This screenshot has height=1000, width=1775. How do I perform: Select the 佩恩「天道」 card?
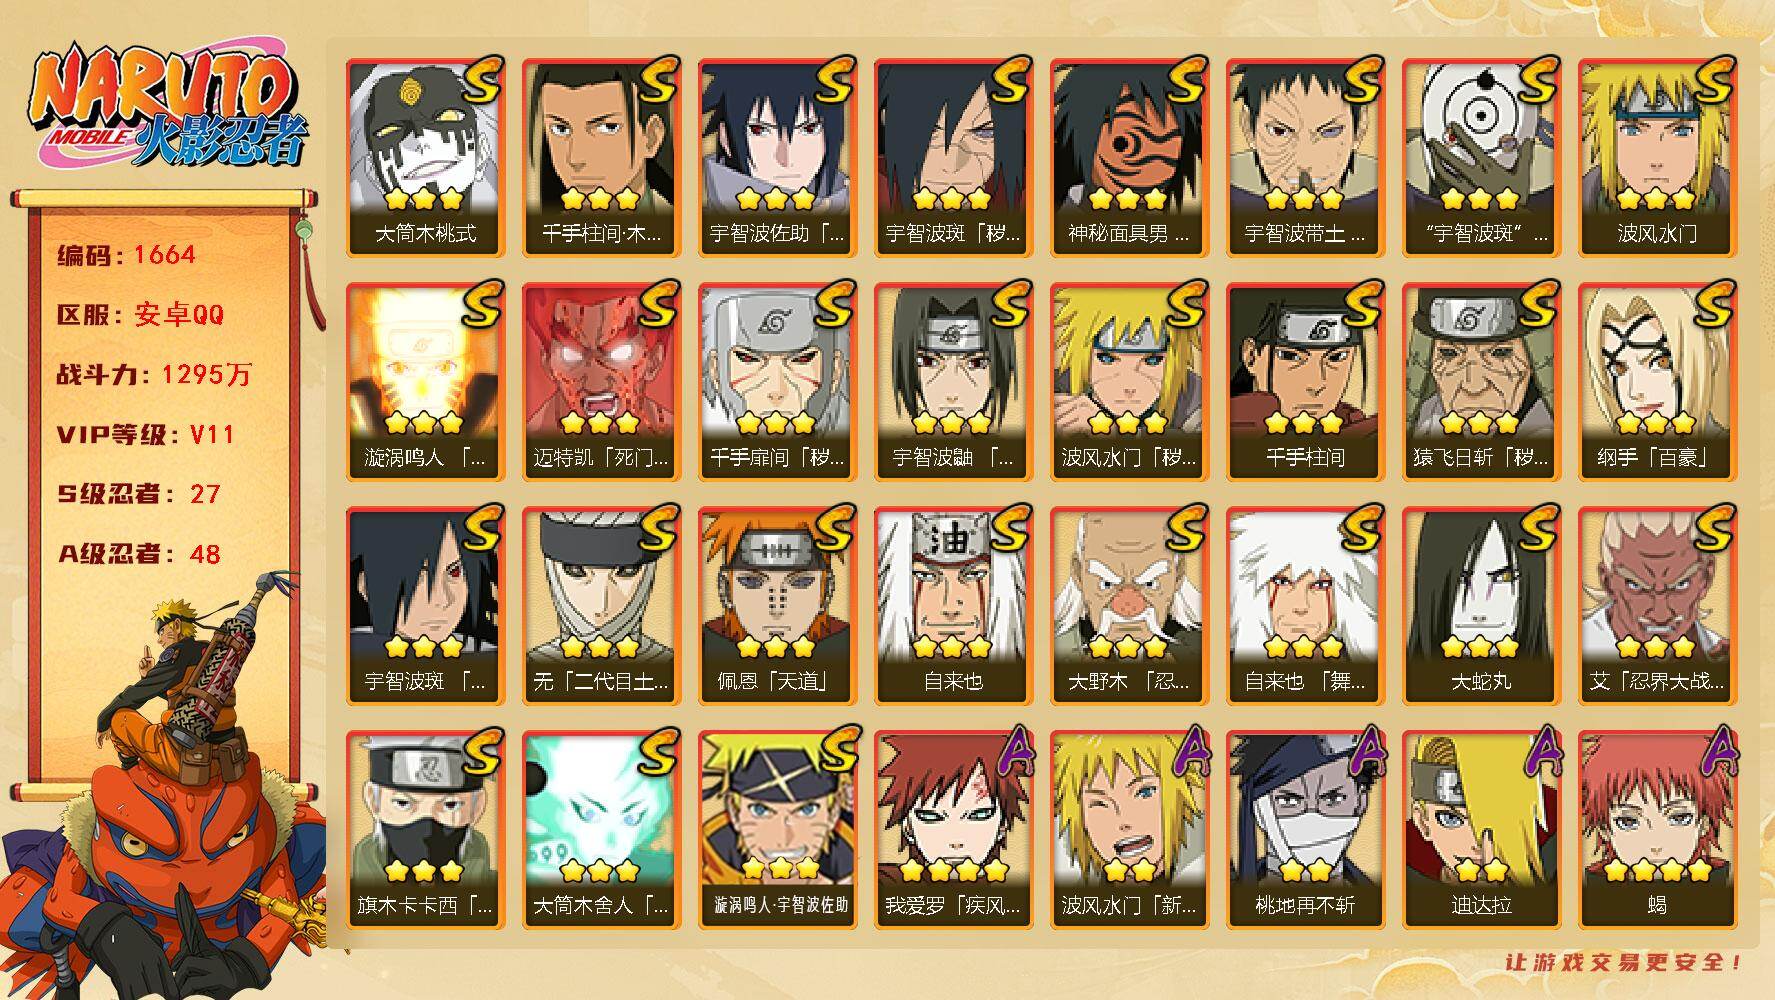(777, 606)
